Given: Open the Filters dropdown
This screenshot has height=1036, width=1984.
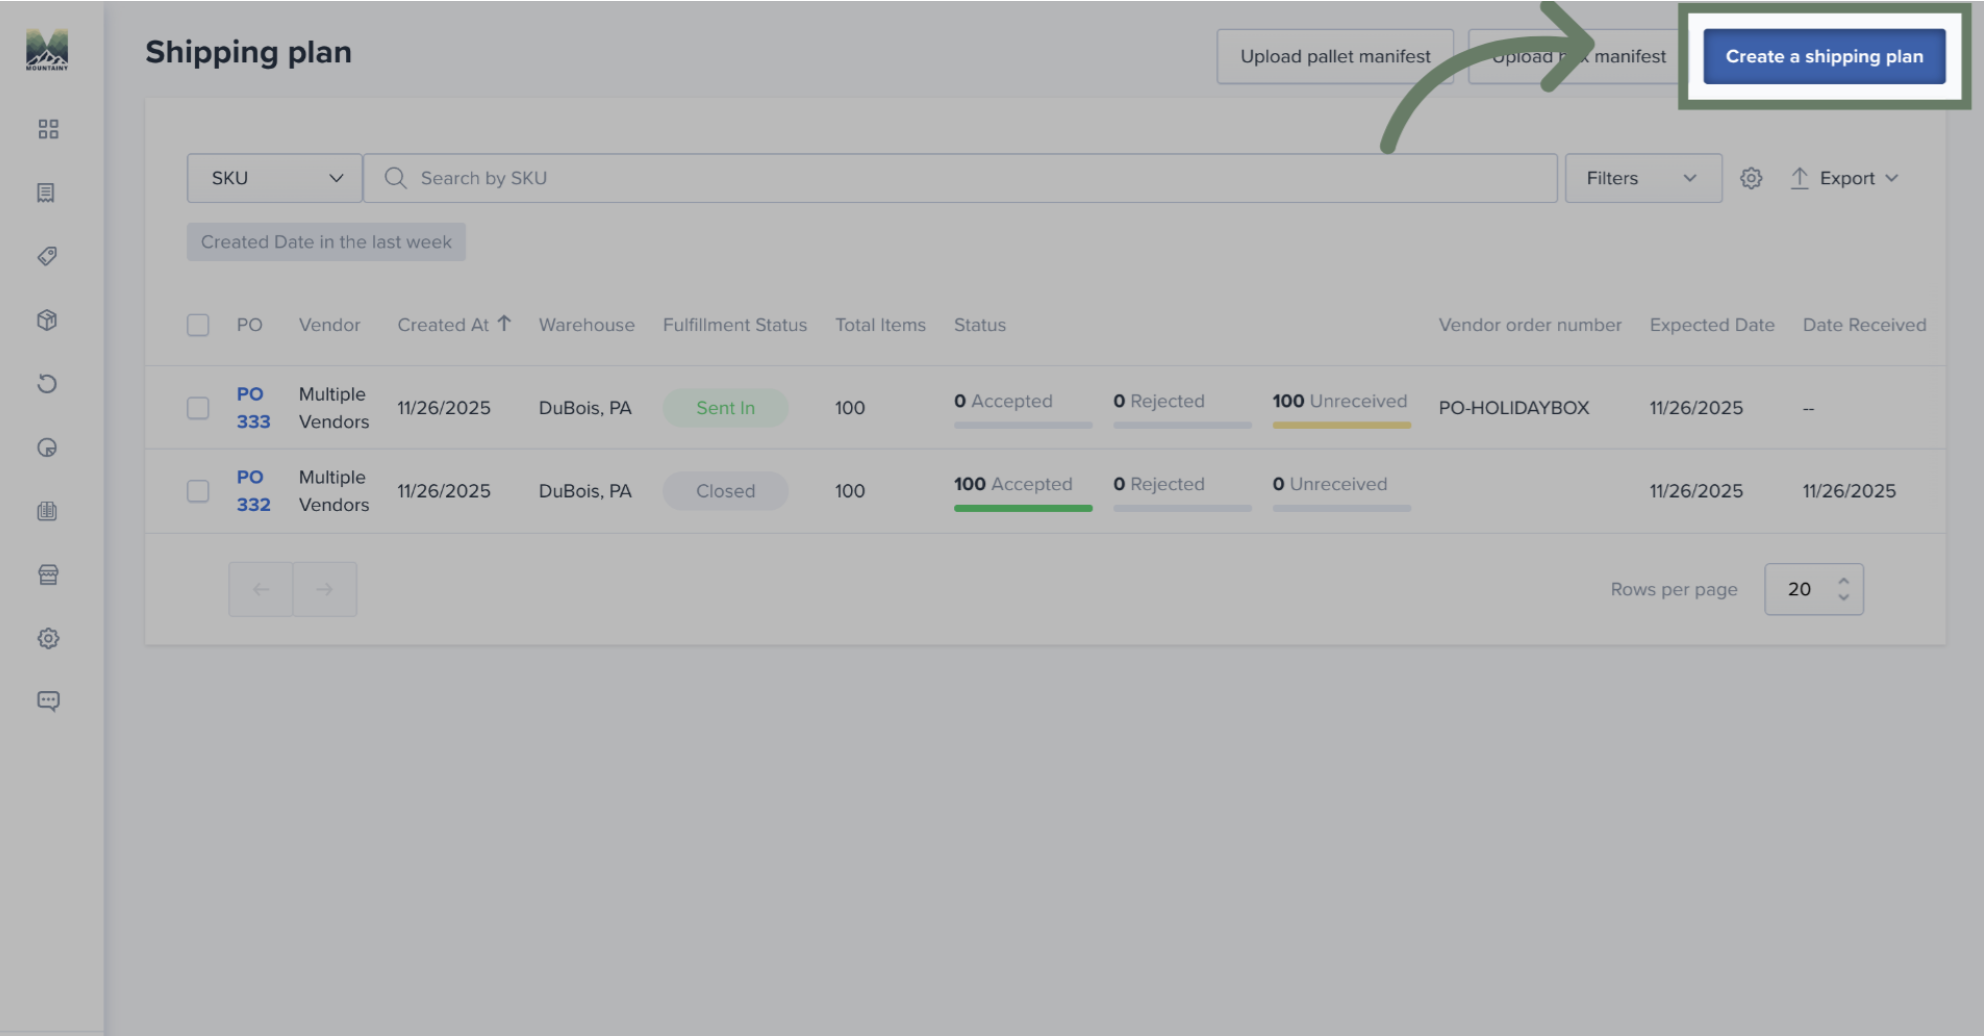Looking at the screenshot, I should coord(1643,178).
